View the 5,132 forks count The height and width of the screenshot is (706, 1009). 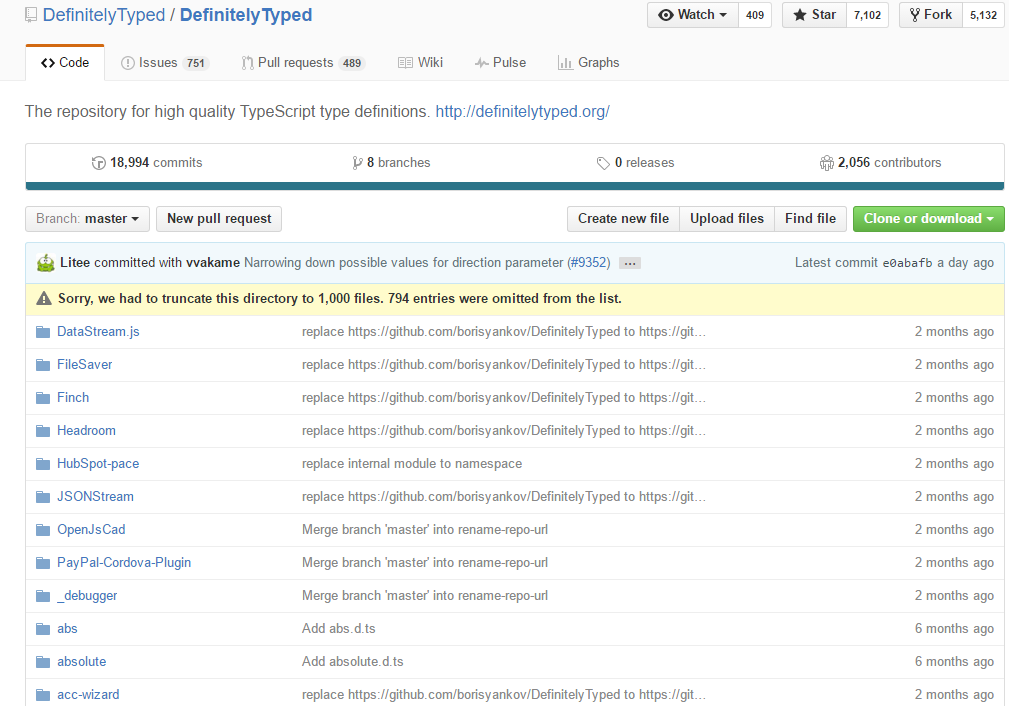(x=983, y=15)
